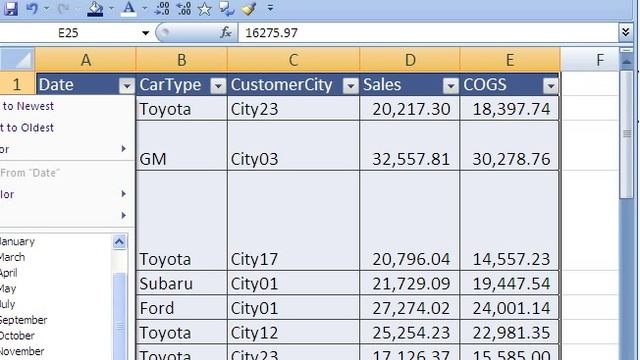Viewport: 640px width, 360px height.
Task: Open the COGS filter dropdown
Action: coord(550,86)
